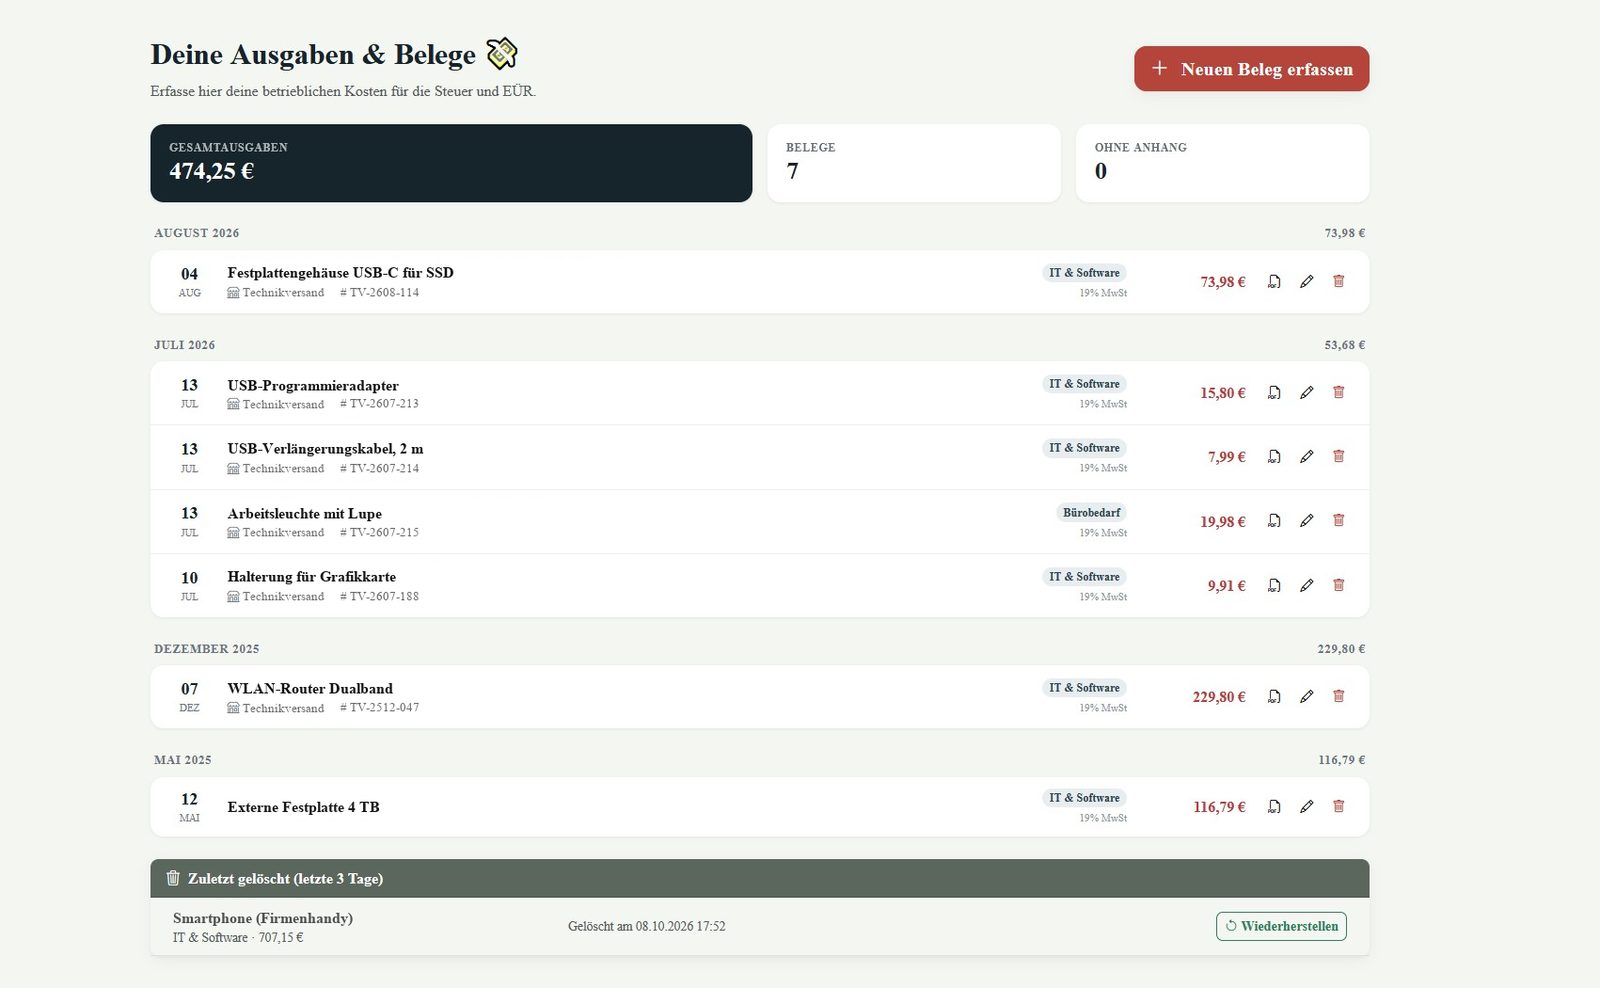Click the Halterung für Grafikkarte title
This screenshot has height=988, width=1600.
(311, 577)
